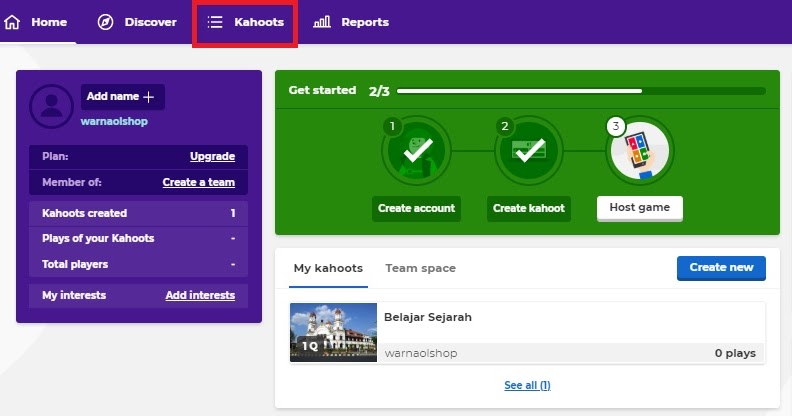Click the Kahoots list icon

coord(215,22)
